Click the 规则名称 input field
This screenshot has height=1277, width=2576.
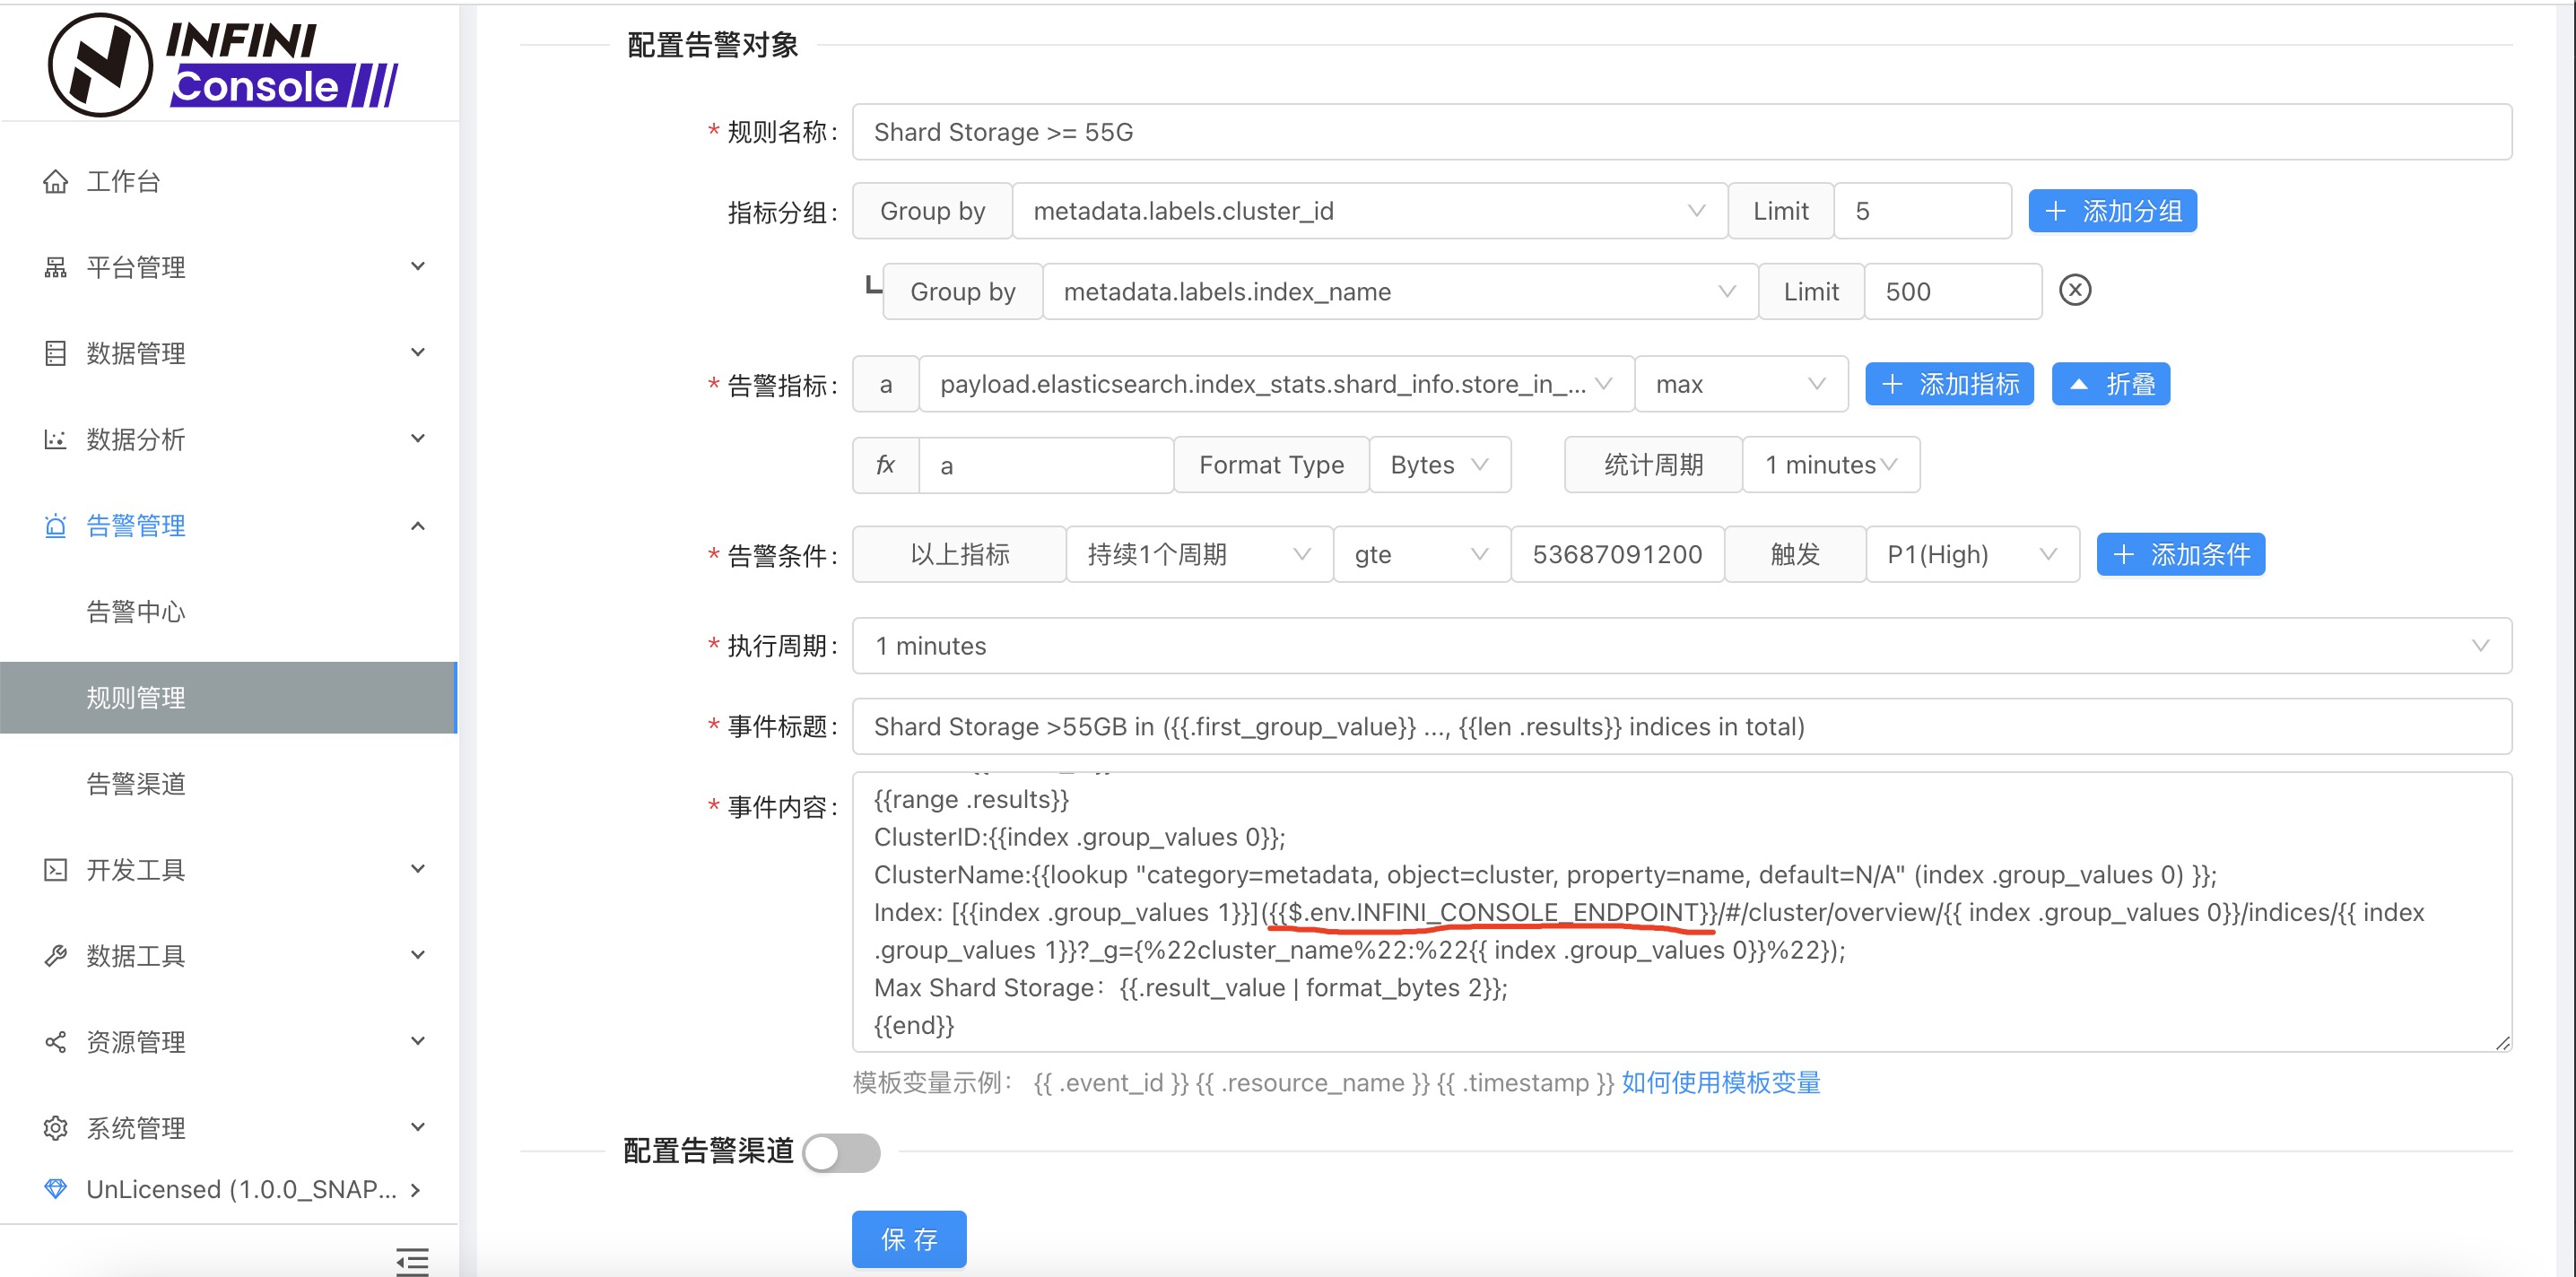click(1680, 132)
